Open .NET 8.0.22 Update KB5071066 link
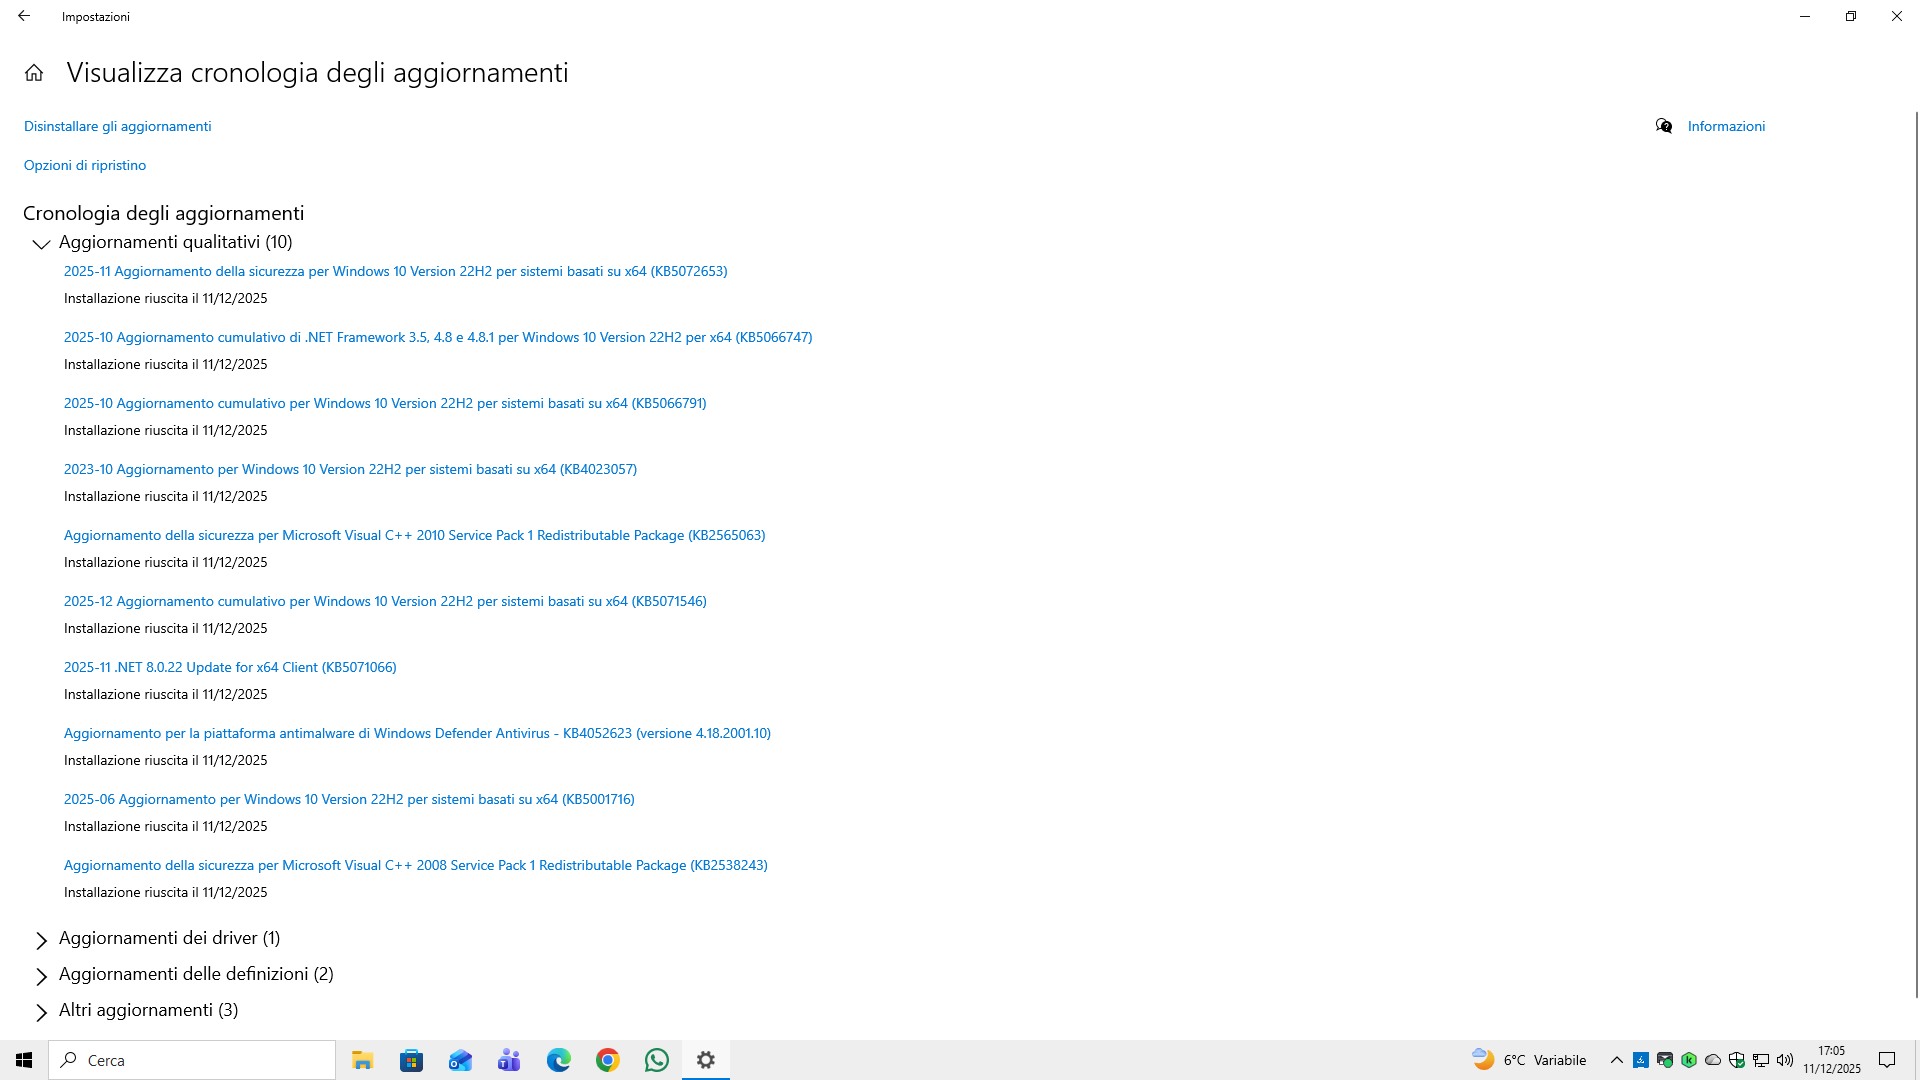This screenshot has width=1920, height=1080. pyautogui.click(x=230, y=667)
